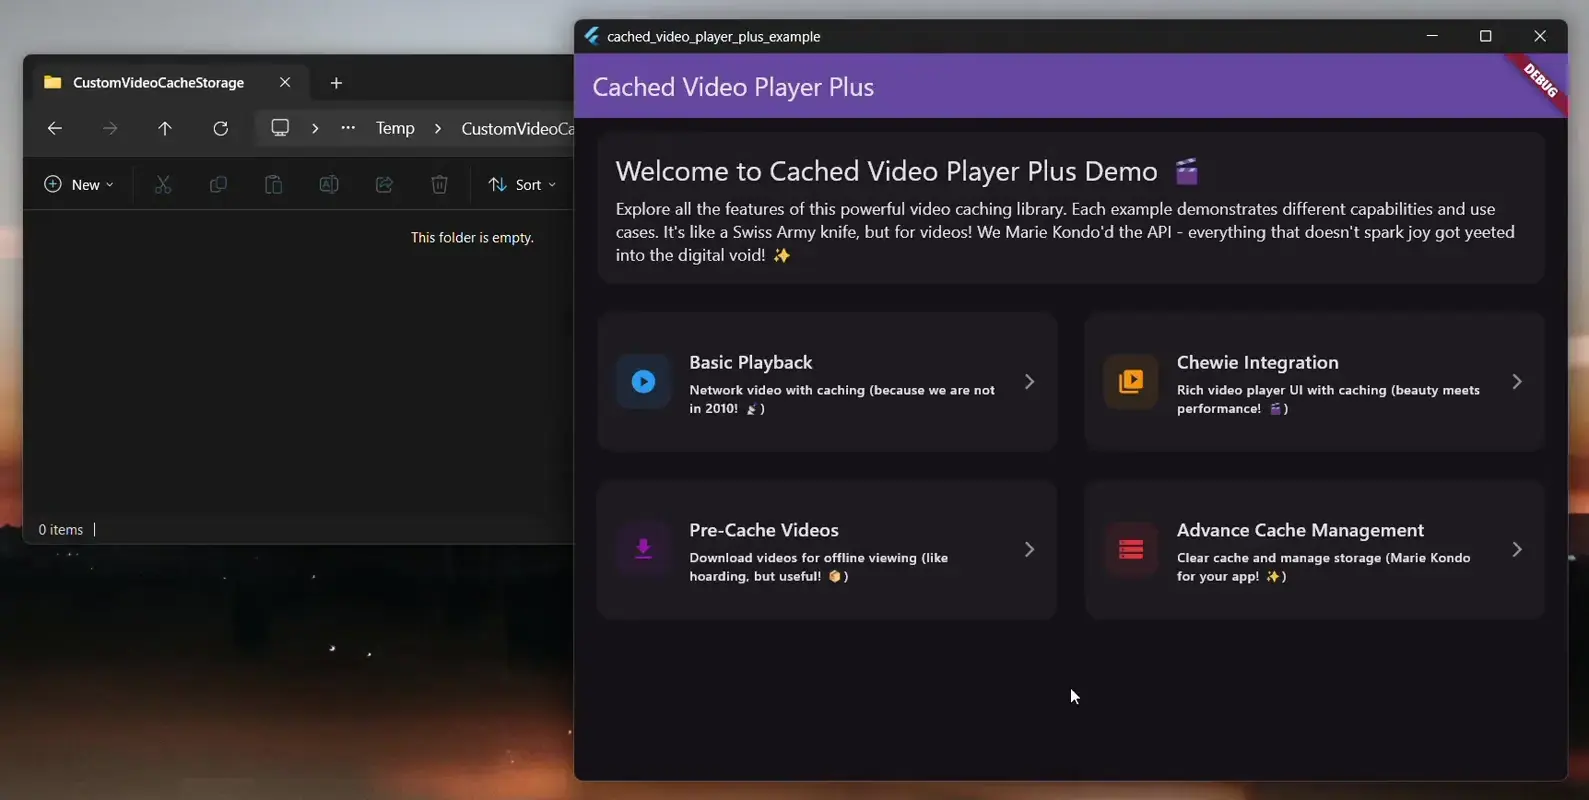Click the Delete trash icon in Explorer toolbar
1589x800 pixels.
(x=439, y=184)
